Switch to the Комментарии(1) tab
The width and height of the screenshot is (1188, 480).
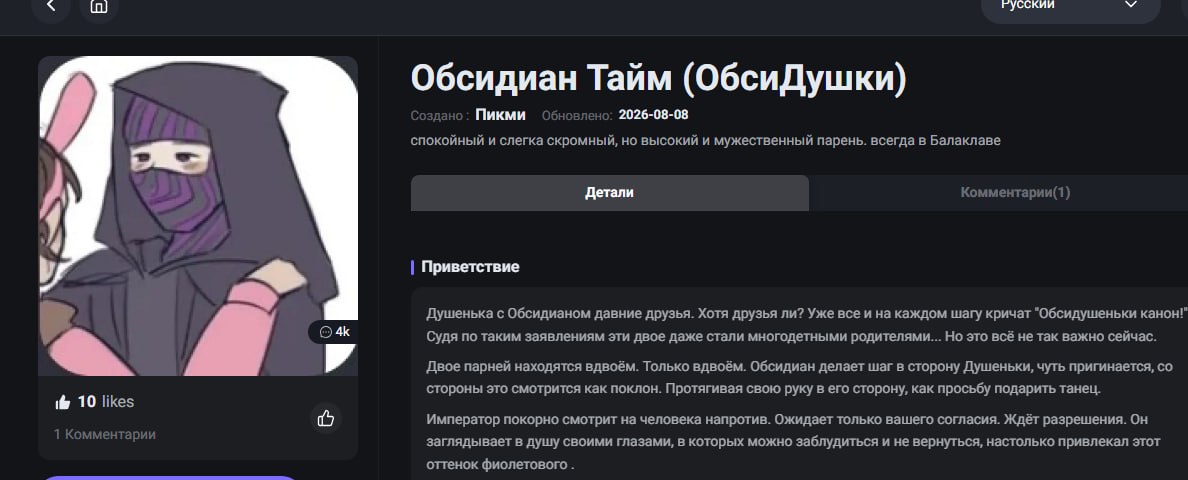1015,192
